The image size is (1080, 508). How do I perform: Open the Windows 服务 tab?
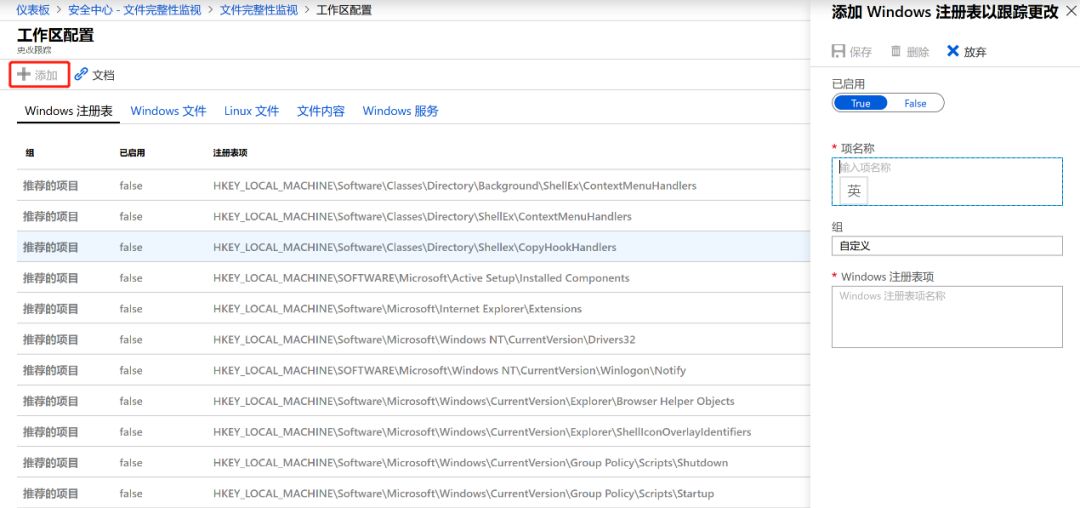(400, 111)
